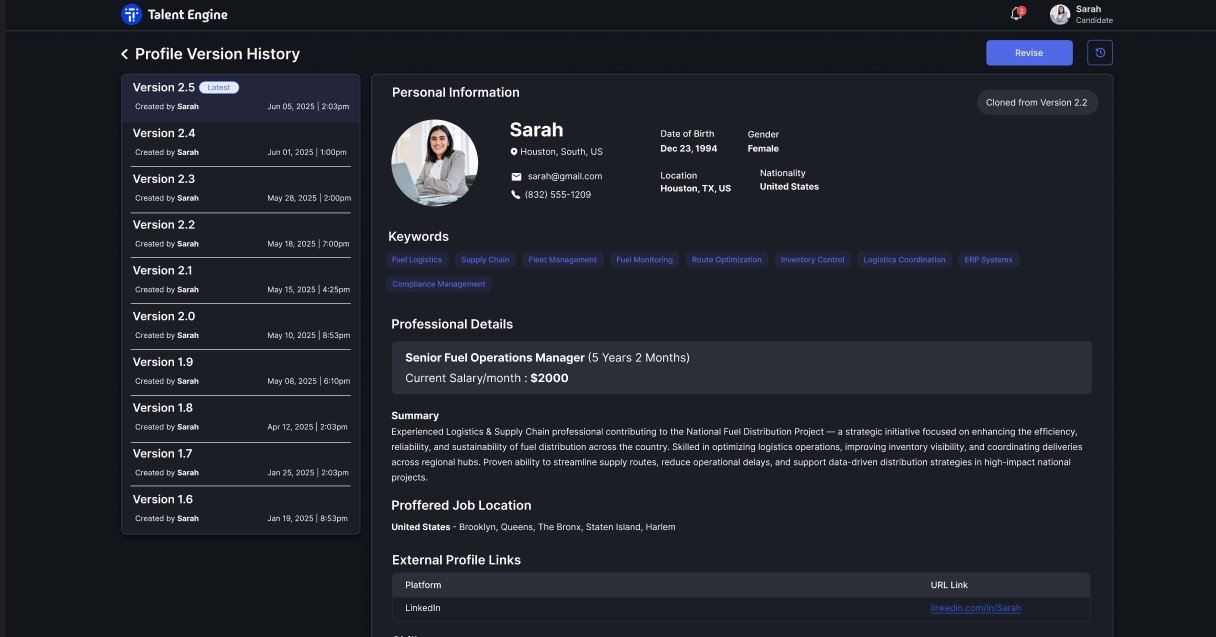Click the Talent Engine logo icon
This screenshot has width=1216, height=637.
[132, 14]
